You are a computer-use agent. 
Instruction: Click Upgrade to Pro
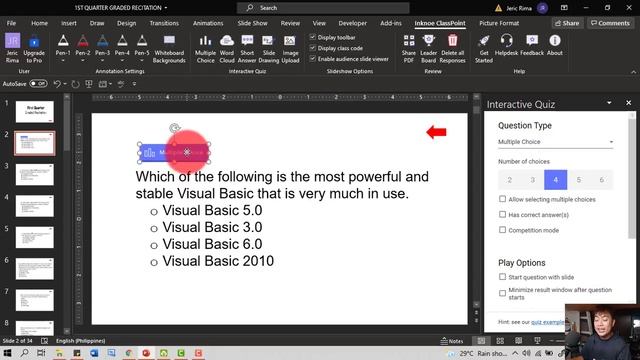(x=34, y=49)
